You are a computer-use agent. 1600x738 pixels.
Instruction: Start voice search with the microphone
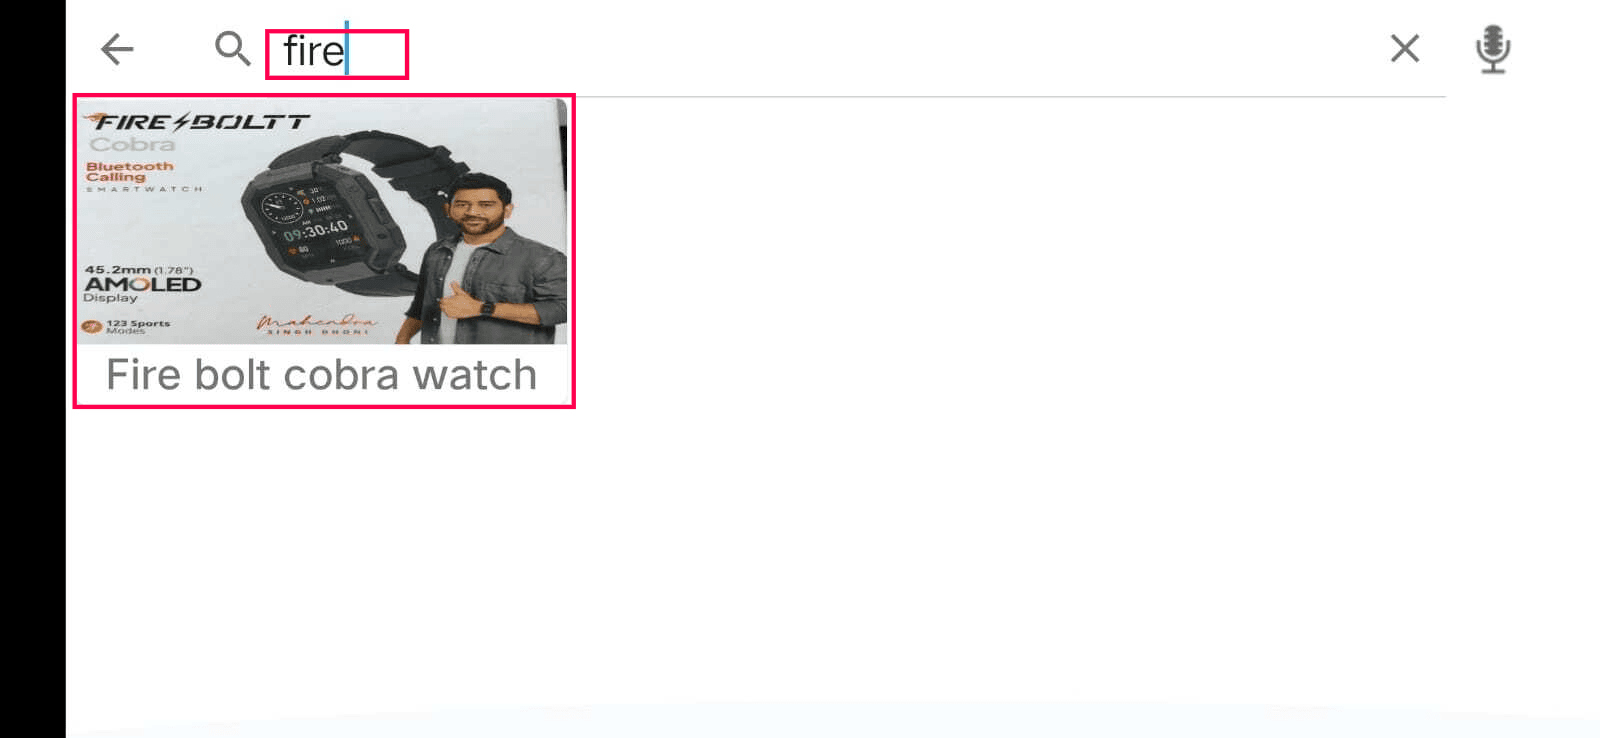click(x=1493, y=49)
